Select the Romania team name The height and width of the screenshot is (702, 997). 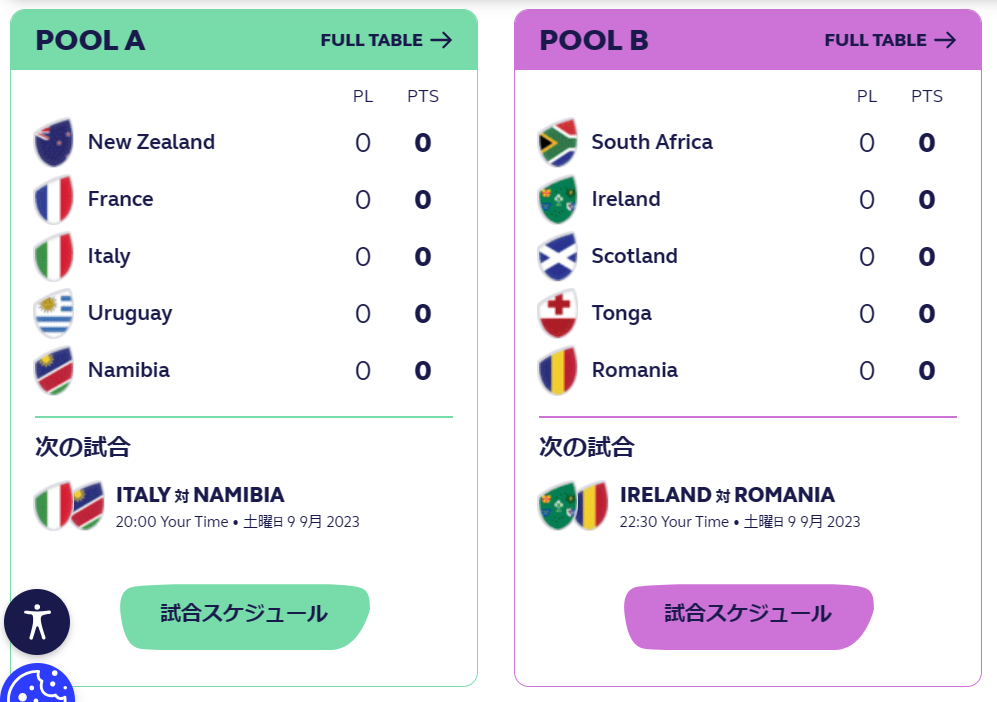point(635,371)
